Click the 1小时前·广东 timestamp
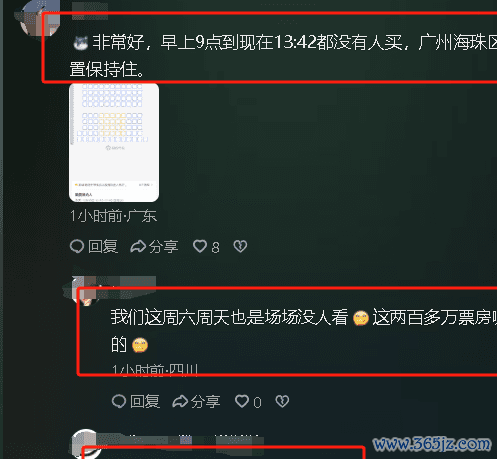Screen dimensions: 497x459 tap(113, 216)
